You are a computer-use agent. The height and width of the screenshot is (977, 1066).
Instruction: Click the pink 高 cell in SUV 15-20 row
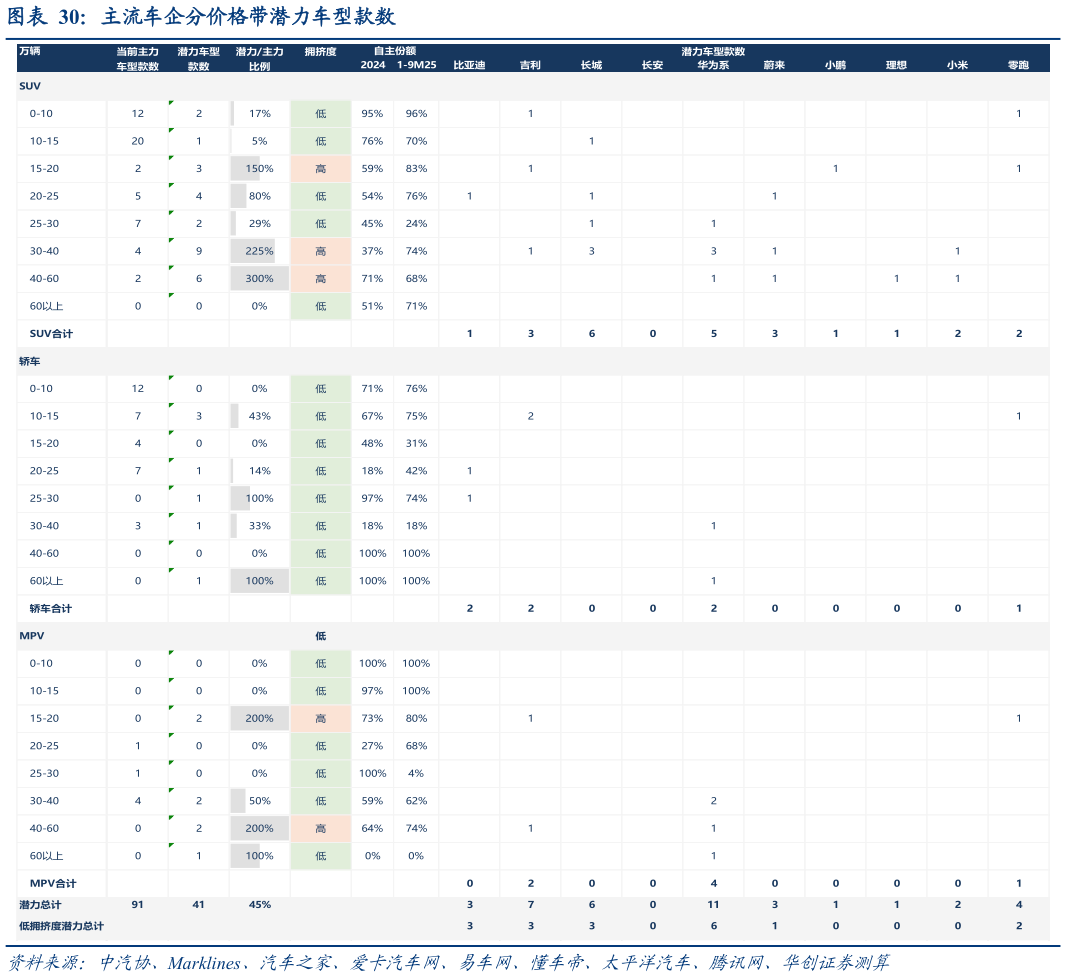click(320, 168)
